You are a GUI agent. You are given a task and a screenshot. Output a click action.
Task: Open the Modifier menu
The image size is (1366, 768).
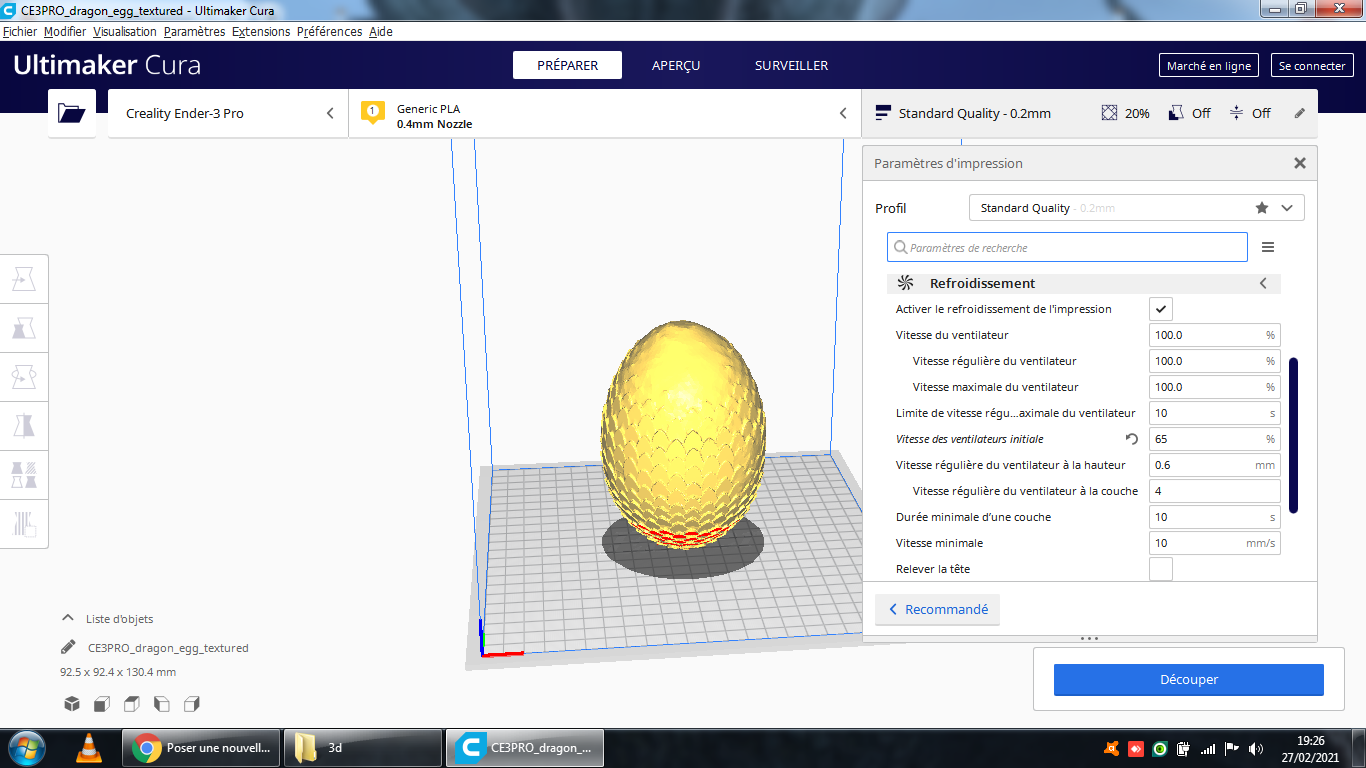(65, 32)
